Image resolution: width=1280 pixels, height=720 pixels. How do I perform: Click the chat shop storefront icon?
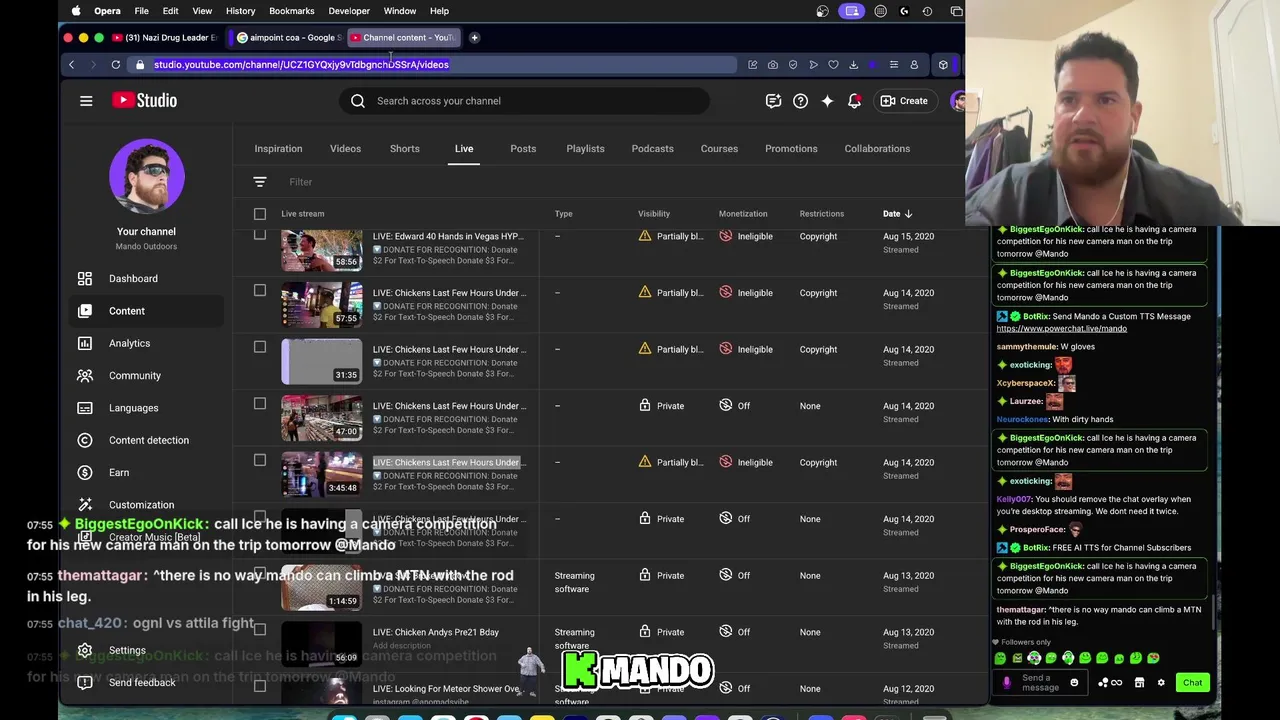coord(1139,683)
